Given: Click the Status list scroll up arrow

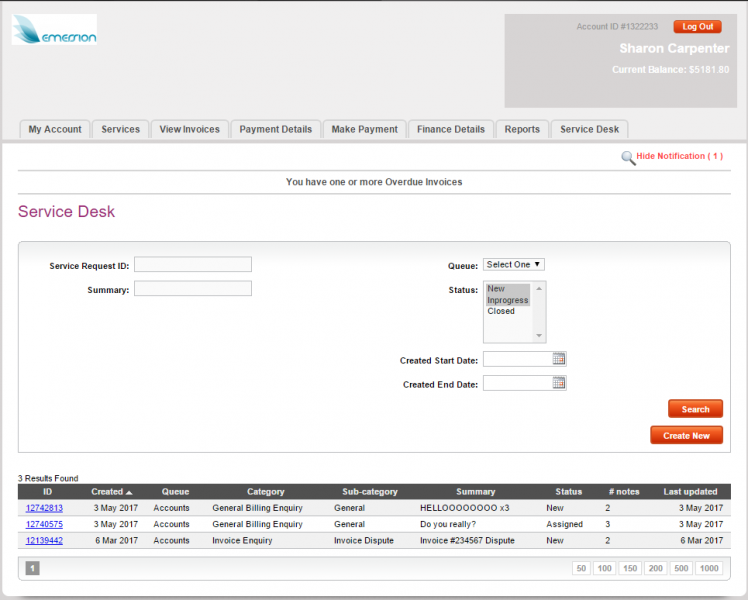Looking at the screenshot, I should (x=539, y=289).
